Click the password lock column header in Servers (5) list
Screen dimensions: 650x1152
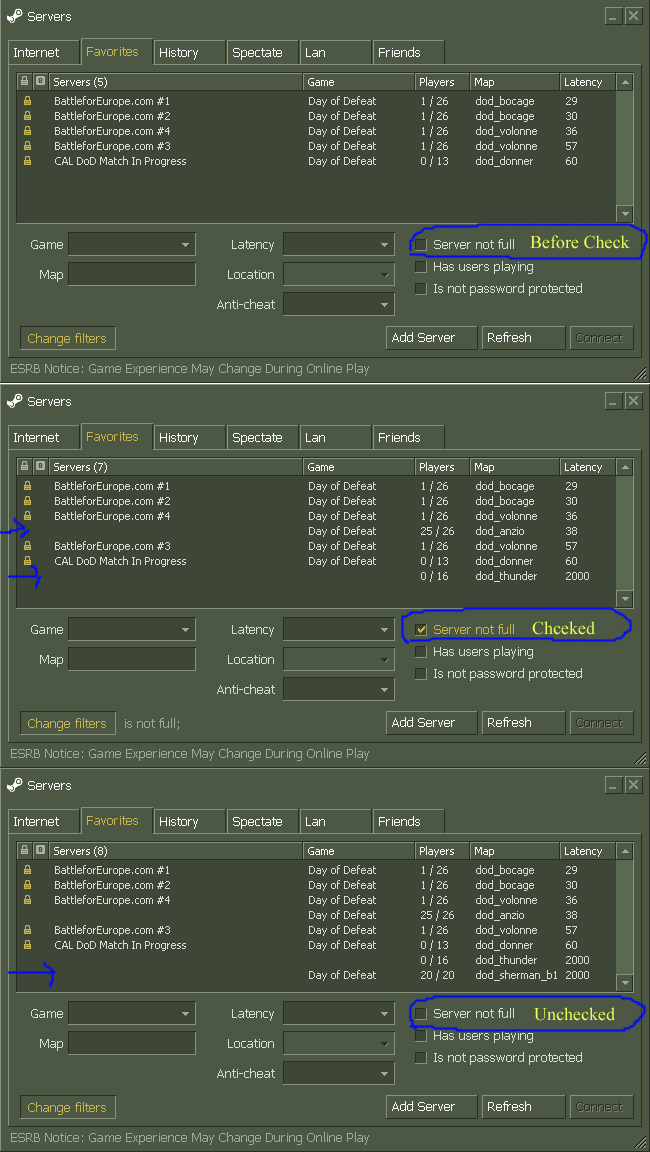(x=25, y=82)
